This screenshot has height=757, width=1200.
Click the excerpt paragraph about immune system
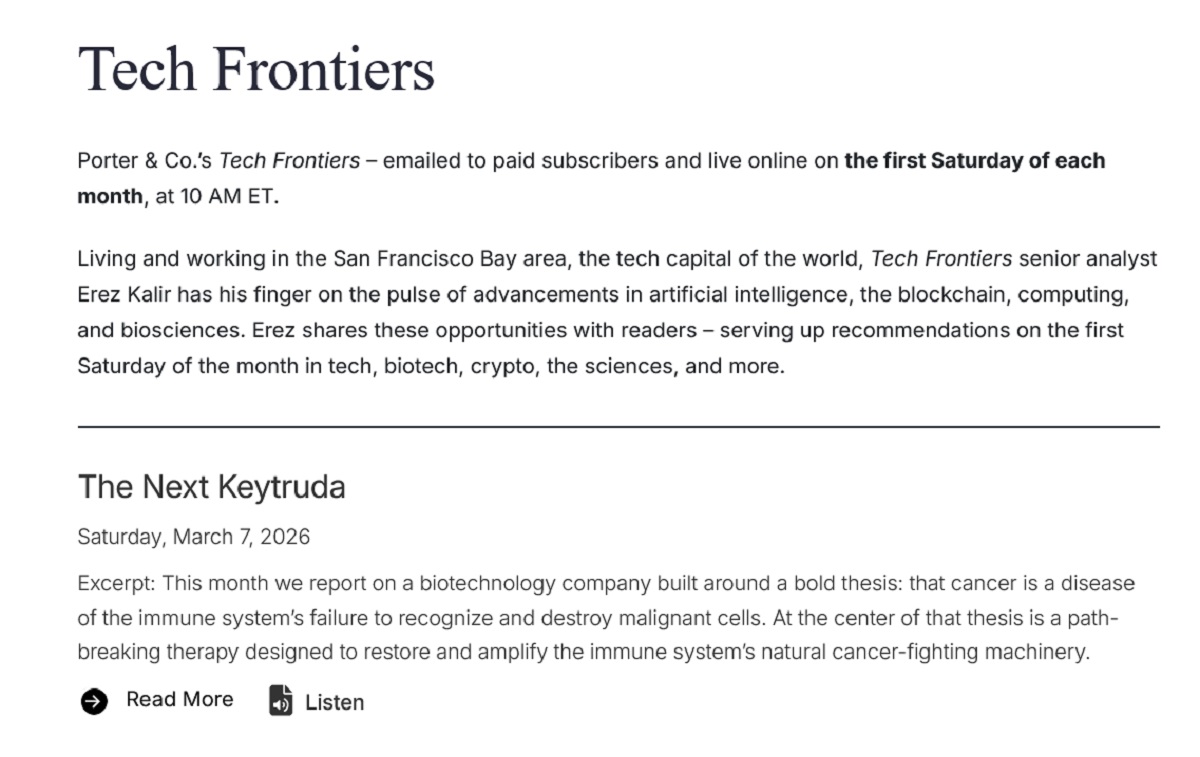tap(600, 618)
